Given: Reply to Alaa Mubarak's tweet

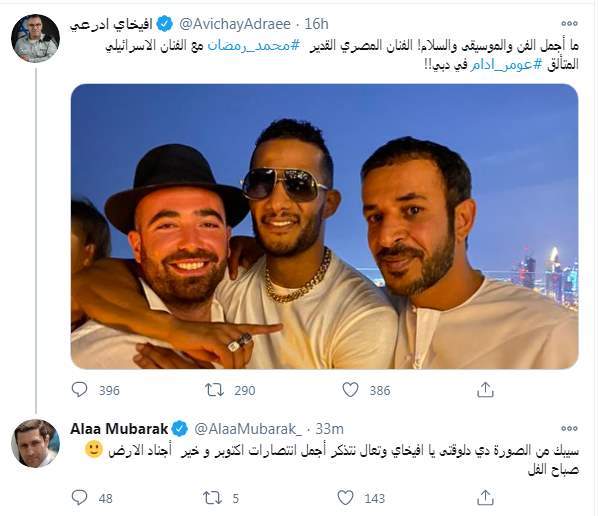Looking at the screenshot, I should [x=79, y=498].
